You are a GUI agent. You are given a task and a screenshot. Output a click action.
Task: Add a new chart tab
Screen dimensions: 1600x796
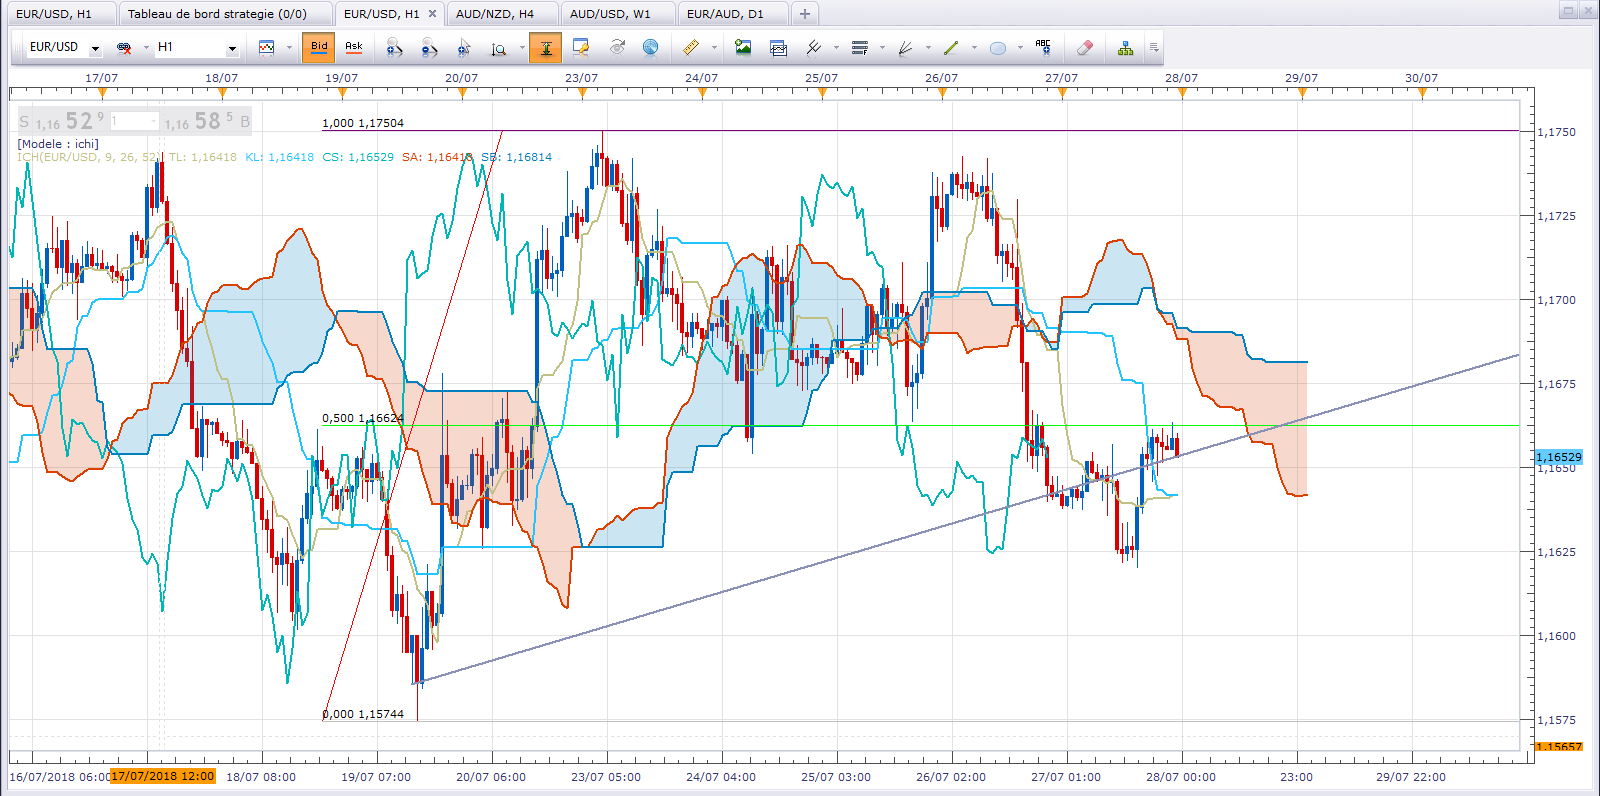804,14
